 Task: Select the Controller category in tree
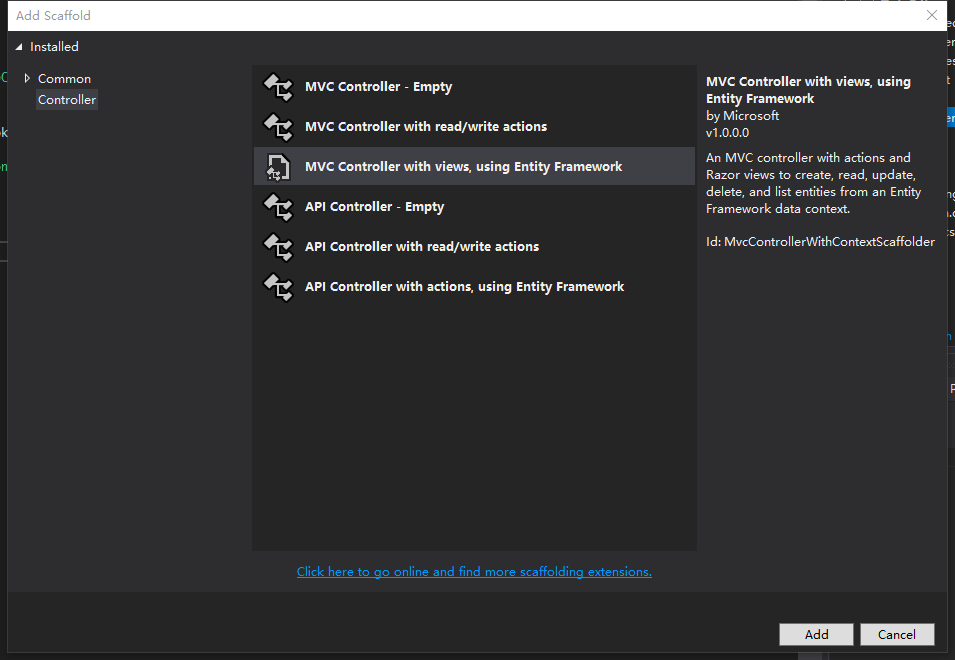click(x=67, y=100)
